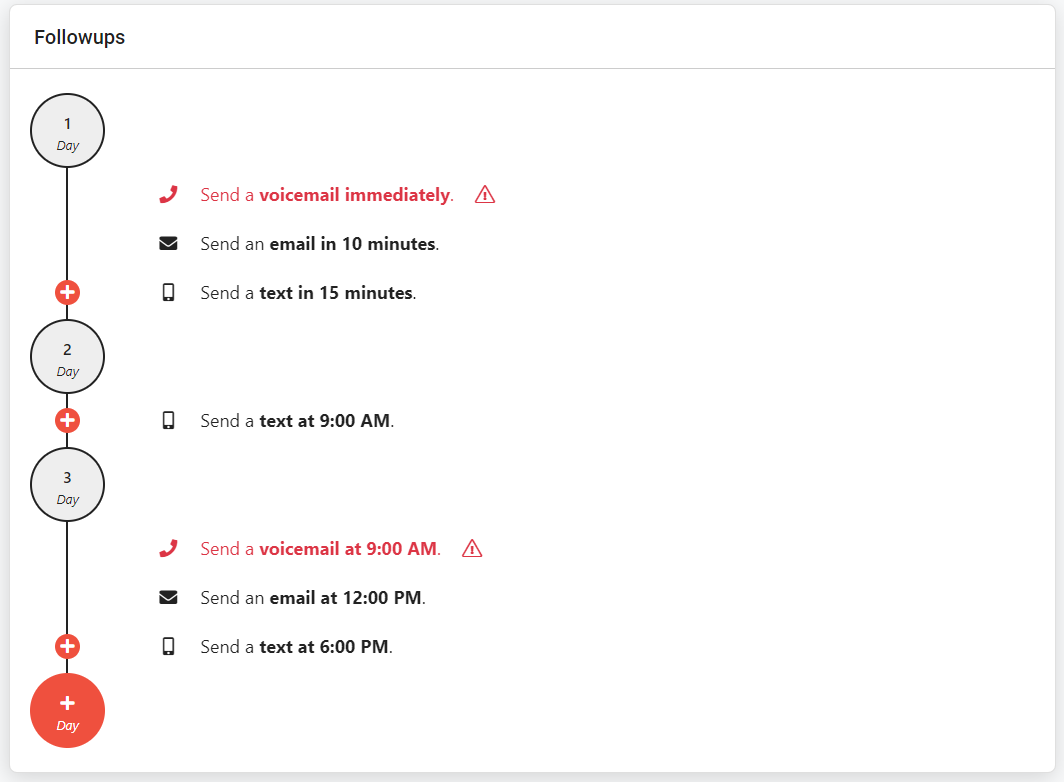Viewport: 1064px width, 782px height.
Task: Open Day 2 'Send a text at 9:00 AM'
Action: pyautogui.click(x=297, y=421)
